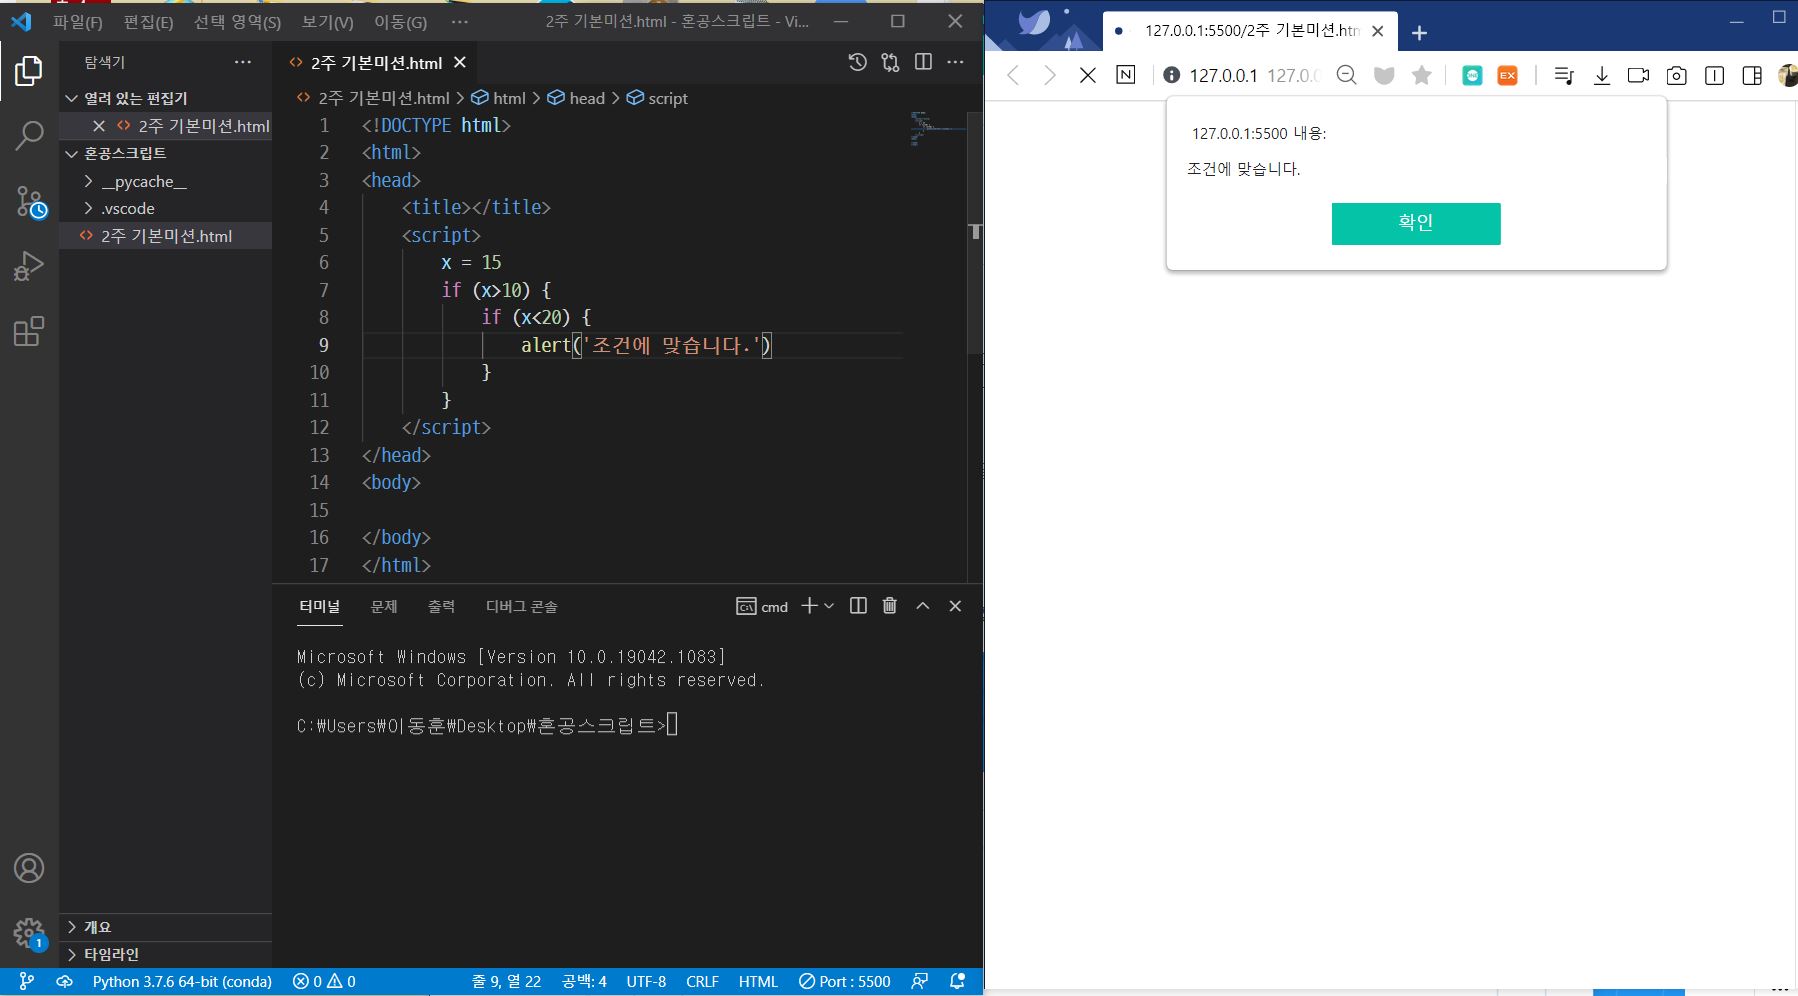Click the html breadcrumb item
Image resolution: width=1798 pixels, height=996 pixels.
tap(498, 98)
